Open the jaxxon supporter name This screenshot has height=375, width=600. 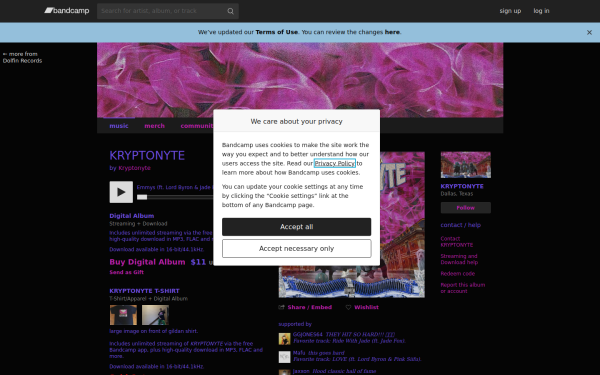pos(301,371)
